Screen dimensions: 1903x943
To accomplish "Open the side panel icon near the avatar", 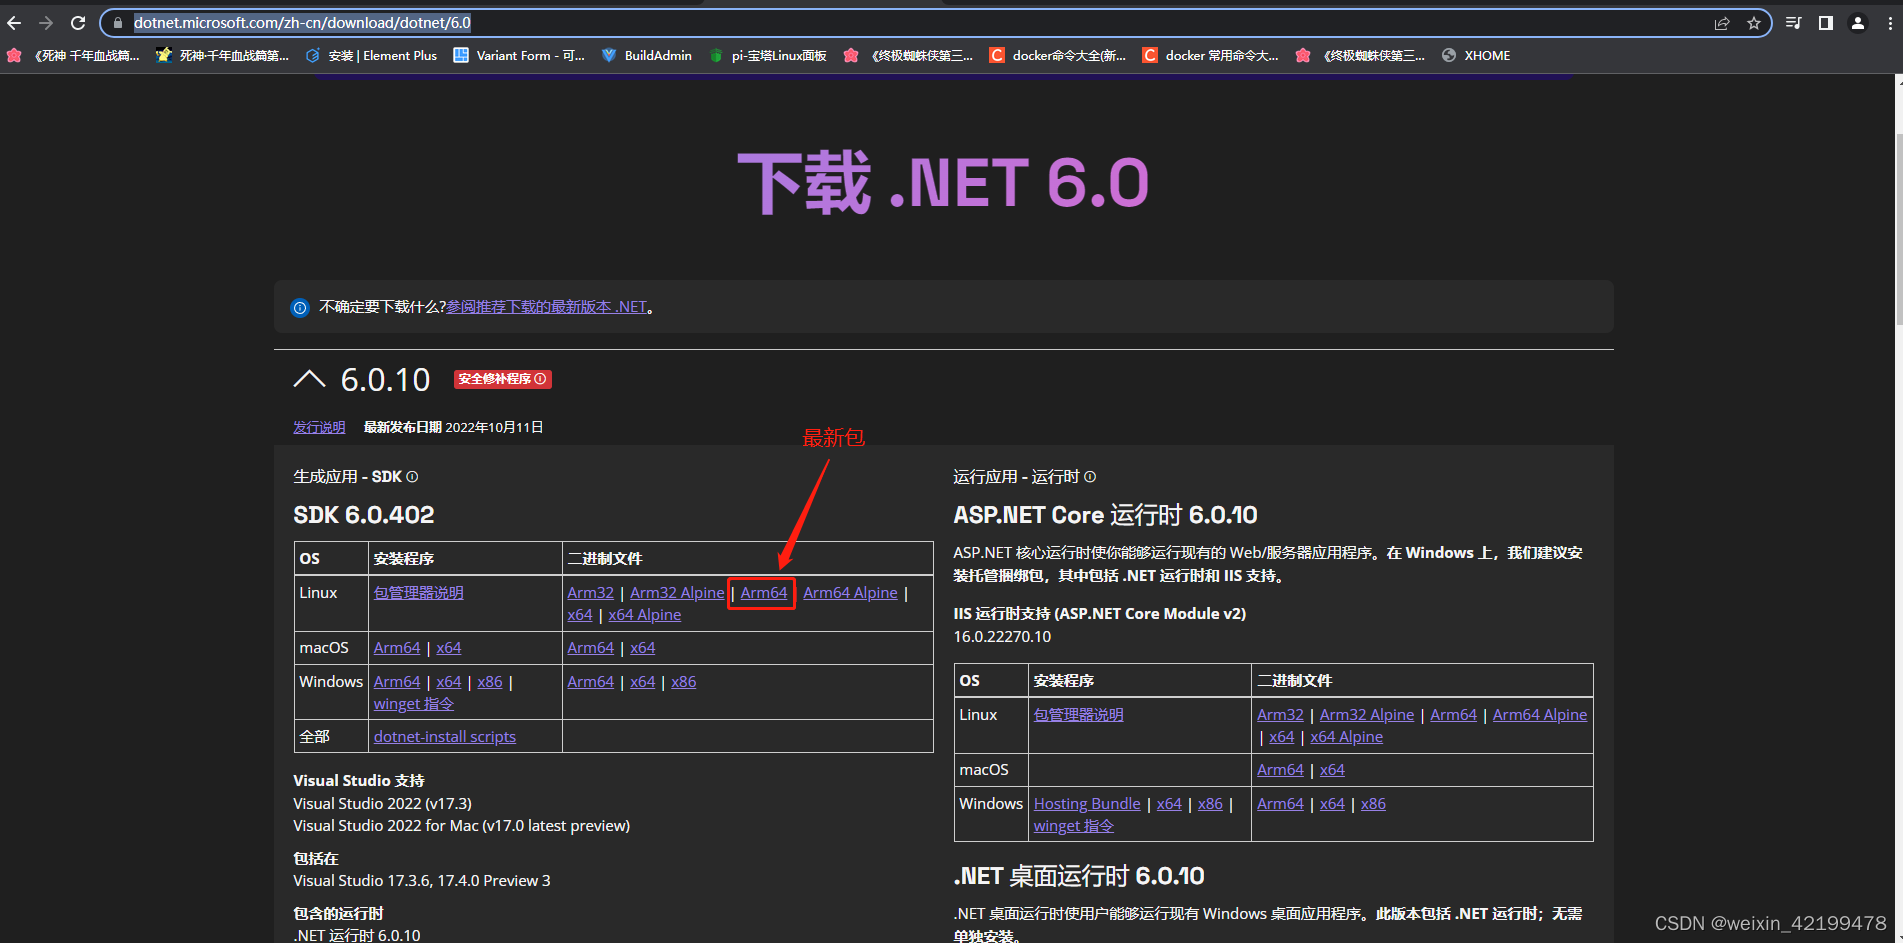I will pos(1825,22).
